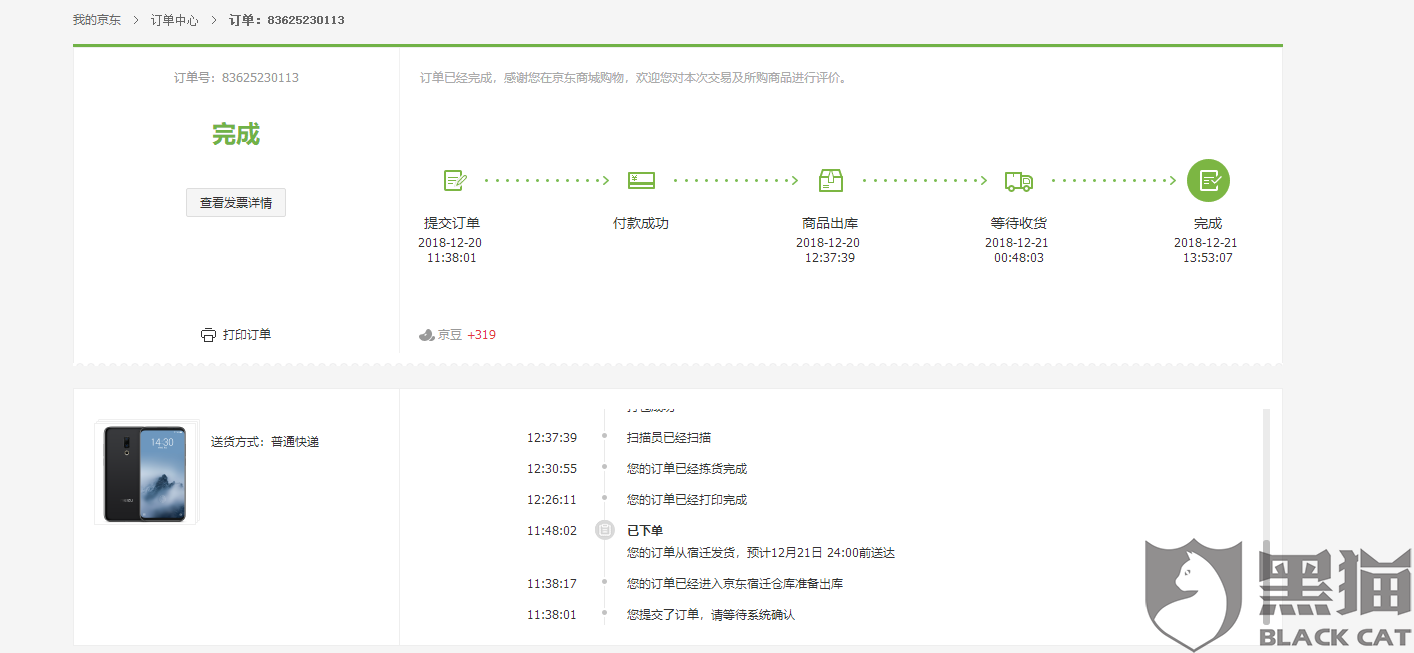
Task: Click the delivery truck icon
Action: pyautogui.click(x=1019, y=181)
